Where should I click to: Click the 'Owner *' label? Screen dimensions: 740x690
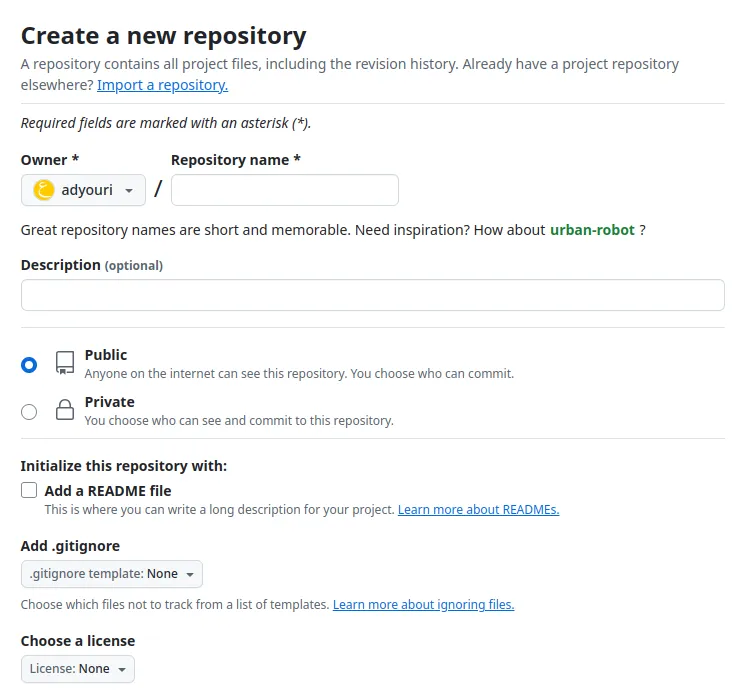click(x=50, y=160)
